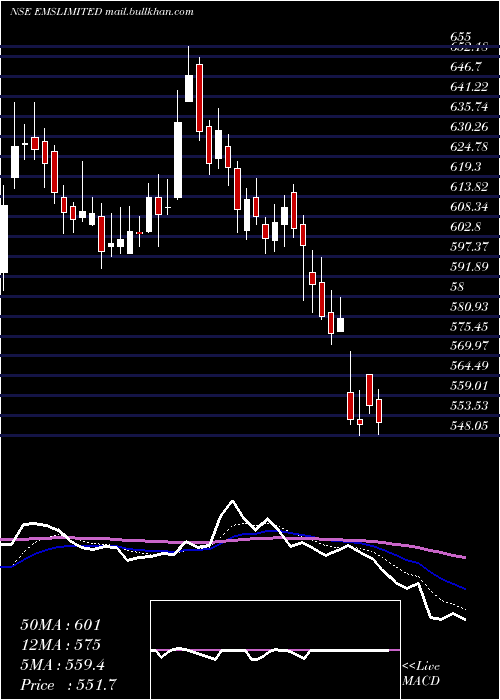
Task: Select the 580.93 price level label
Action: 469,306
